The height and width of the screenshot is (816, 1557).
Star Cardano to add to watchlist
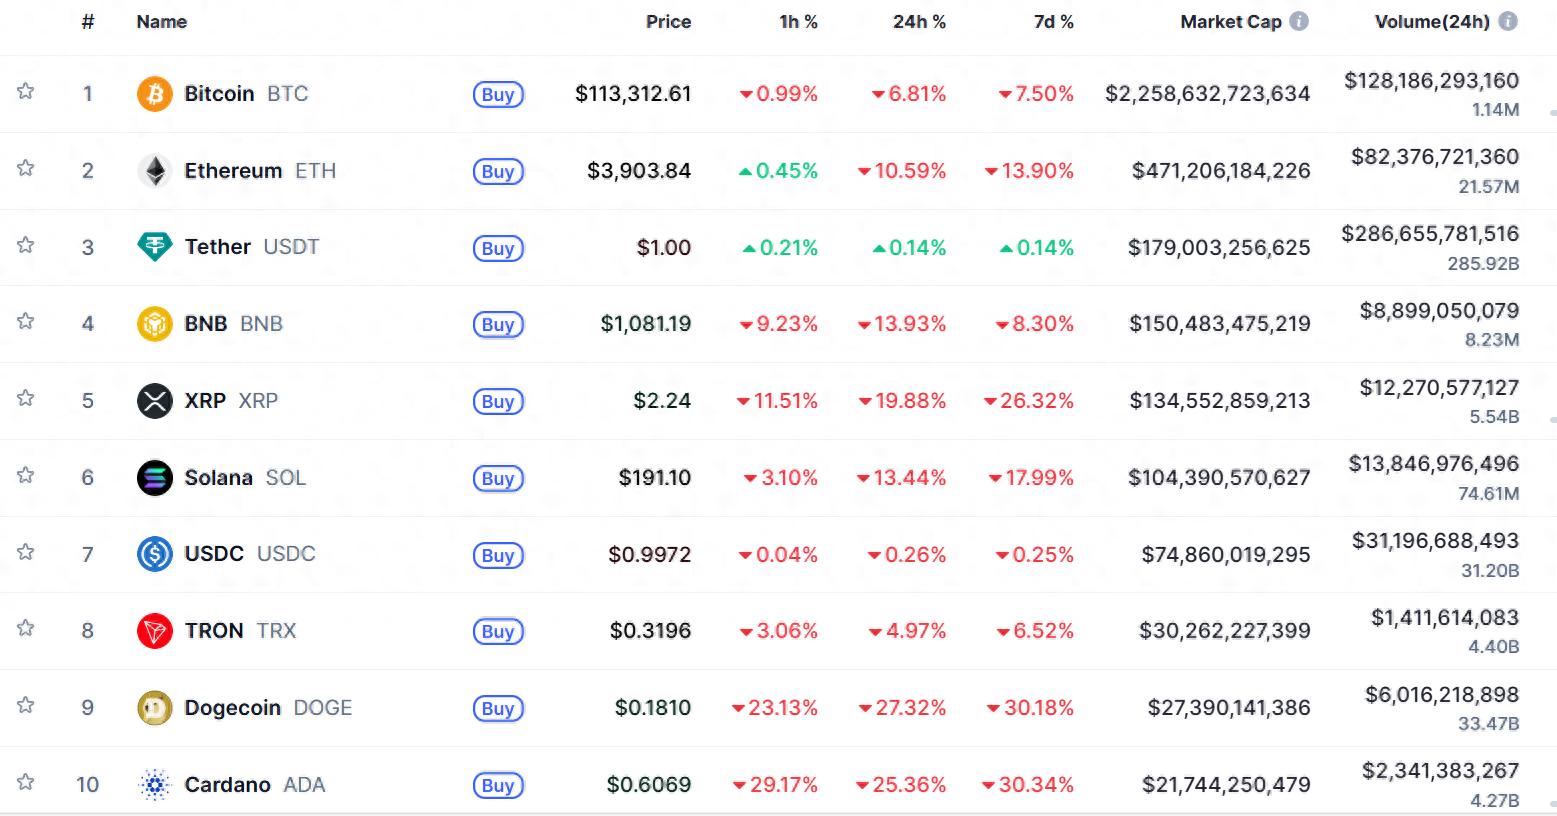(26, 783)
